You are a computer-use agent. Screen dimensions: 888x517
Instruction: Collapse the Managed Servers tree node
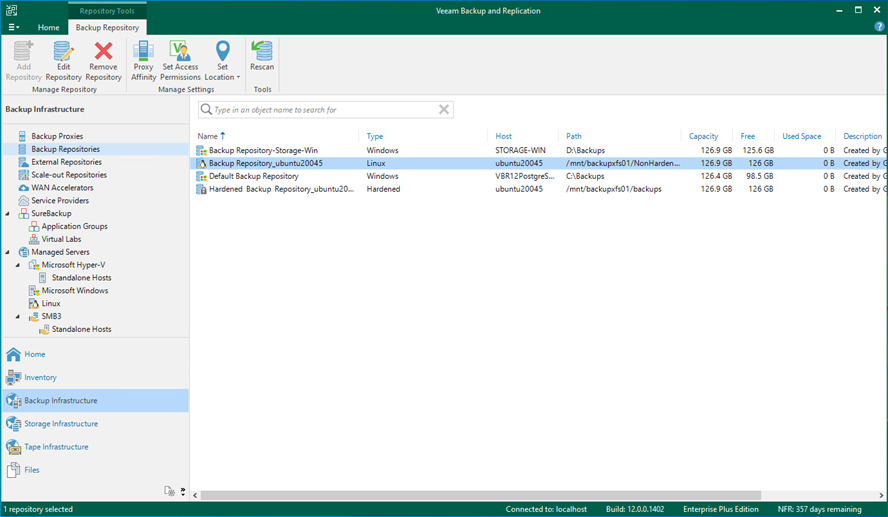[x=7, y=252]
